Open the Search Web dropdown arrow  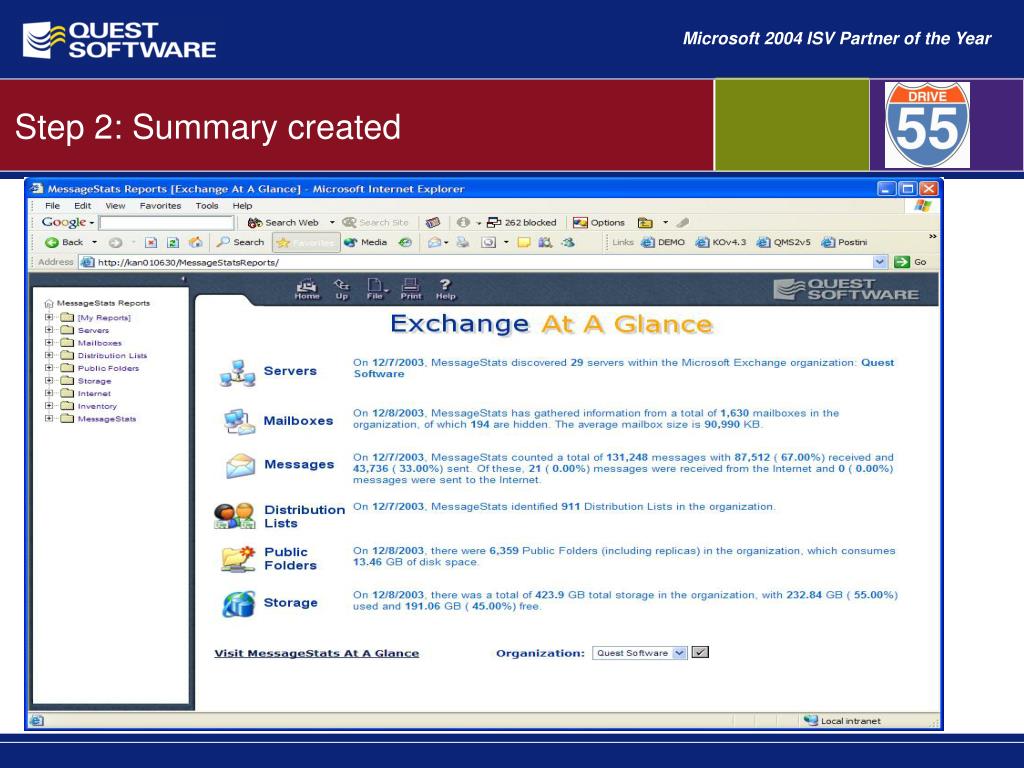[x=332, y=223]
